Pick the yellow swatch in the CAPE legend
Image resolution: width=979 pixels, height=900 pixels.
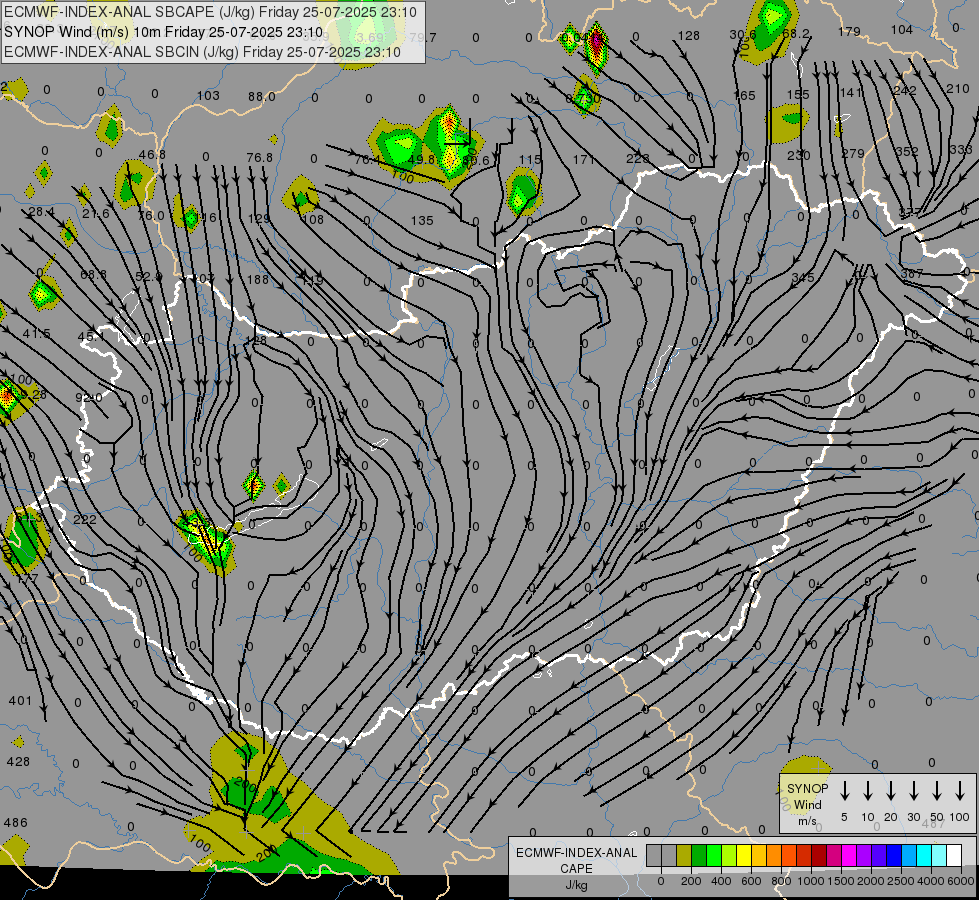[x=744, y=856]
